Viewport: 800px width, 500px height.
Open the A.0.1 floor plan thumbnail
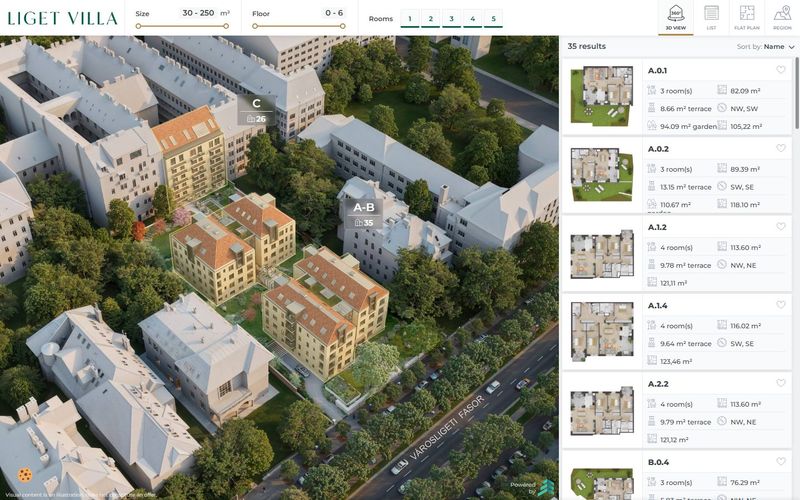pos(602,96)
